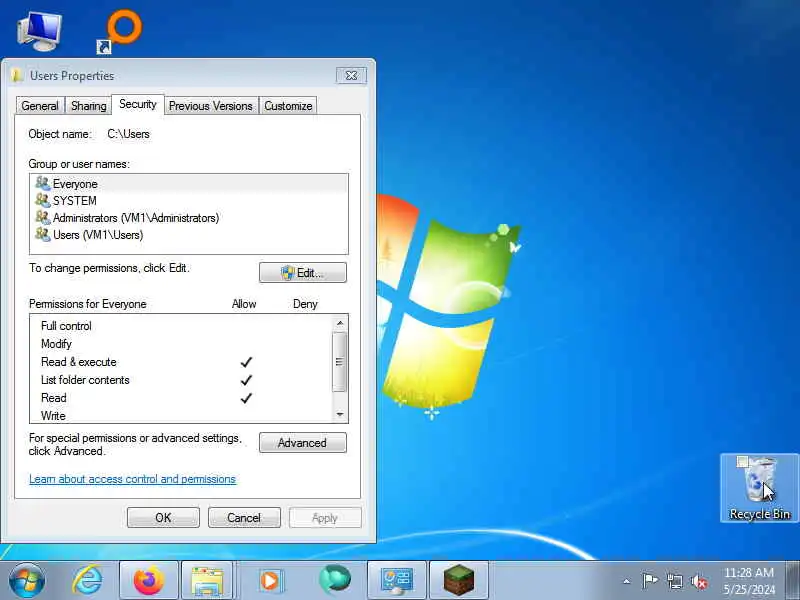The image size is (800, 600).
Task: Show hidden tray icons arrow
Action: pyautogui.click(x=627, y=581)
